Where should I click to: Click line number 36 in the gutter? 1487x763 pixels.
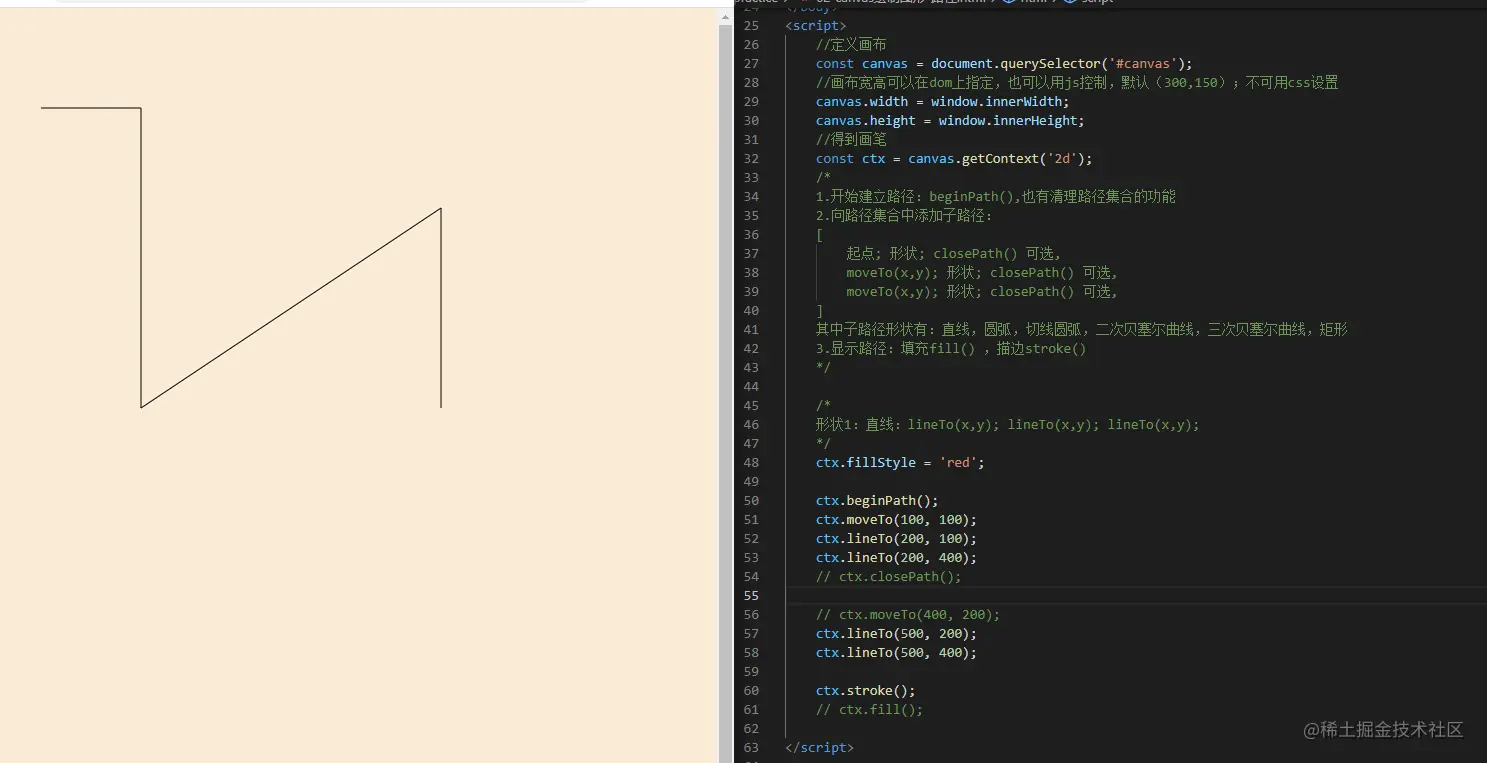pyautogui.click(x=751, y=234)
